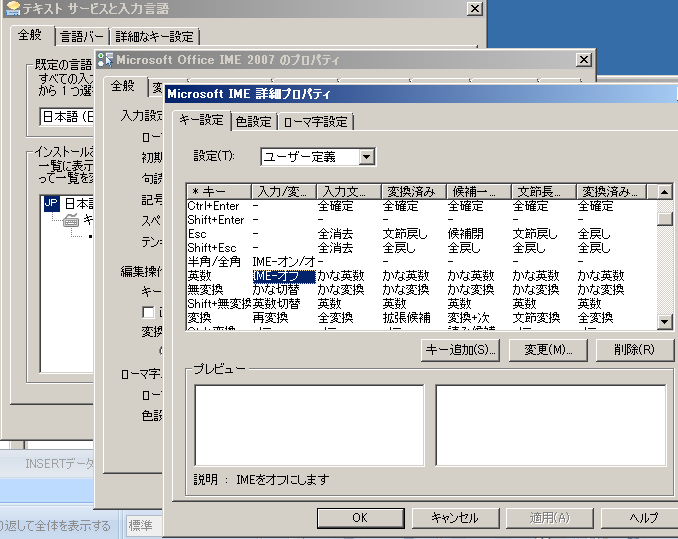Click 全消去 in the Shift+Esc row
This screenshot has height=539, width=678.
click(x=335, y=248)
